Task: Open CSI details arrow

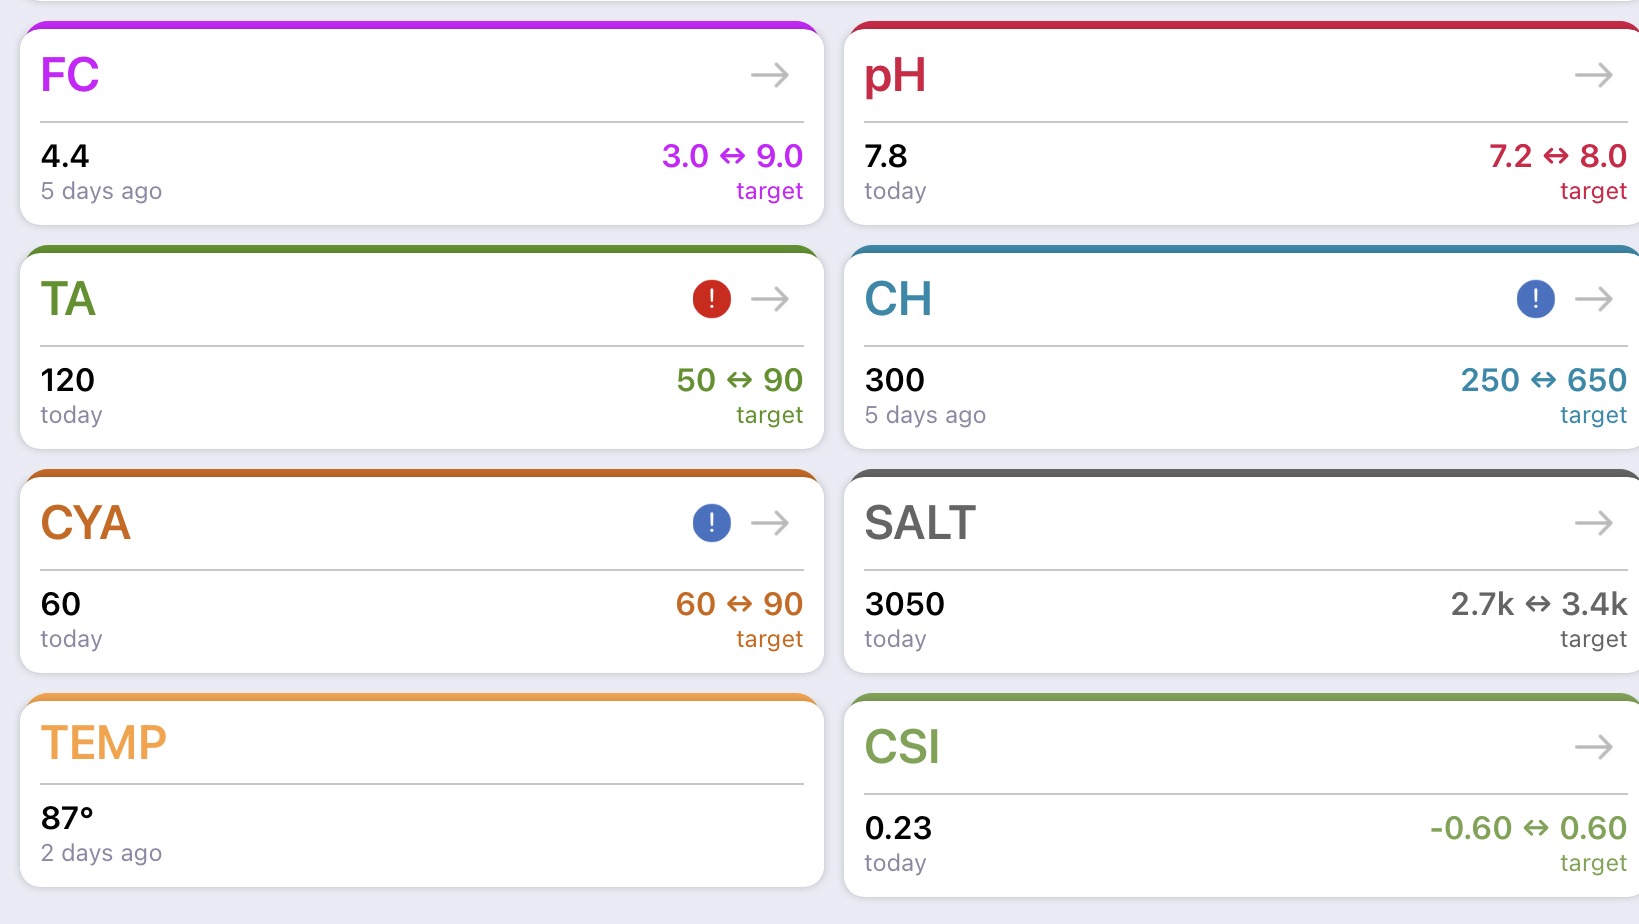Action: click(x=1594, y=747)
